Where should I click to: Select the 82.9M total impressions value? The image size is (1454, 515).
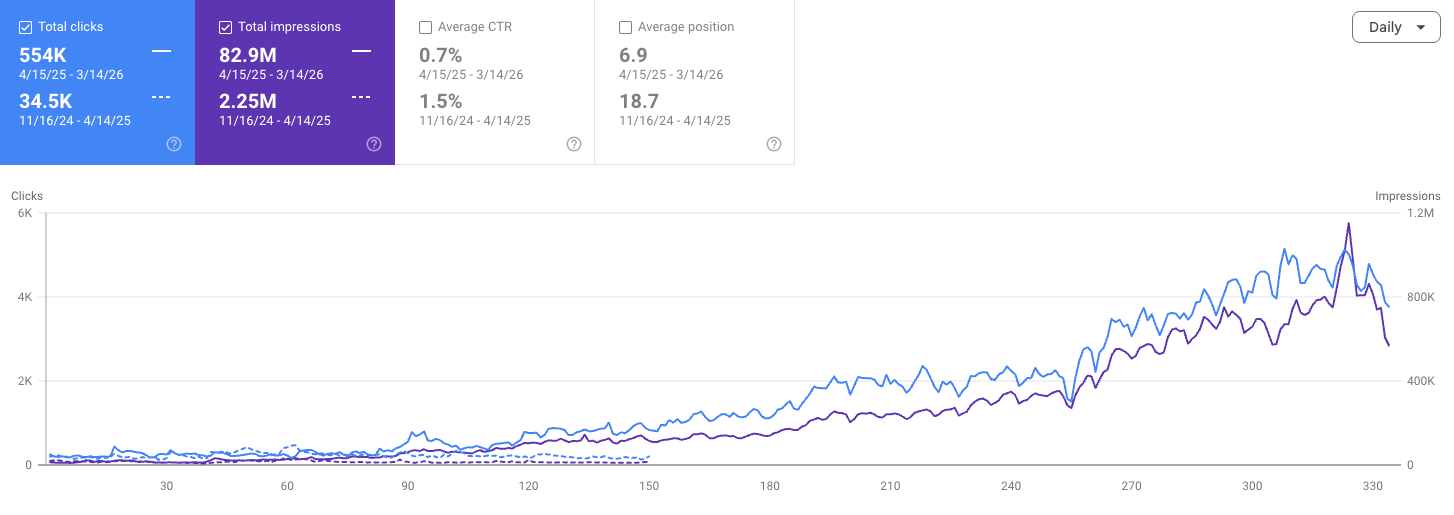[x=250, y=55]
